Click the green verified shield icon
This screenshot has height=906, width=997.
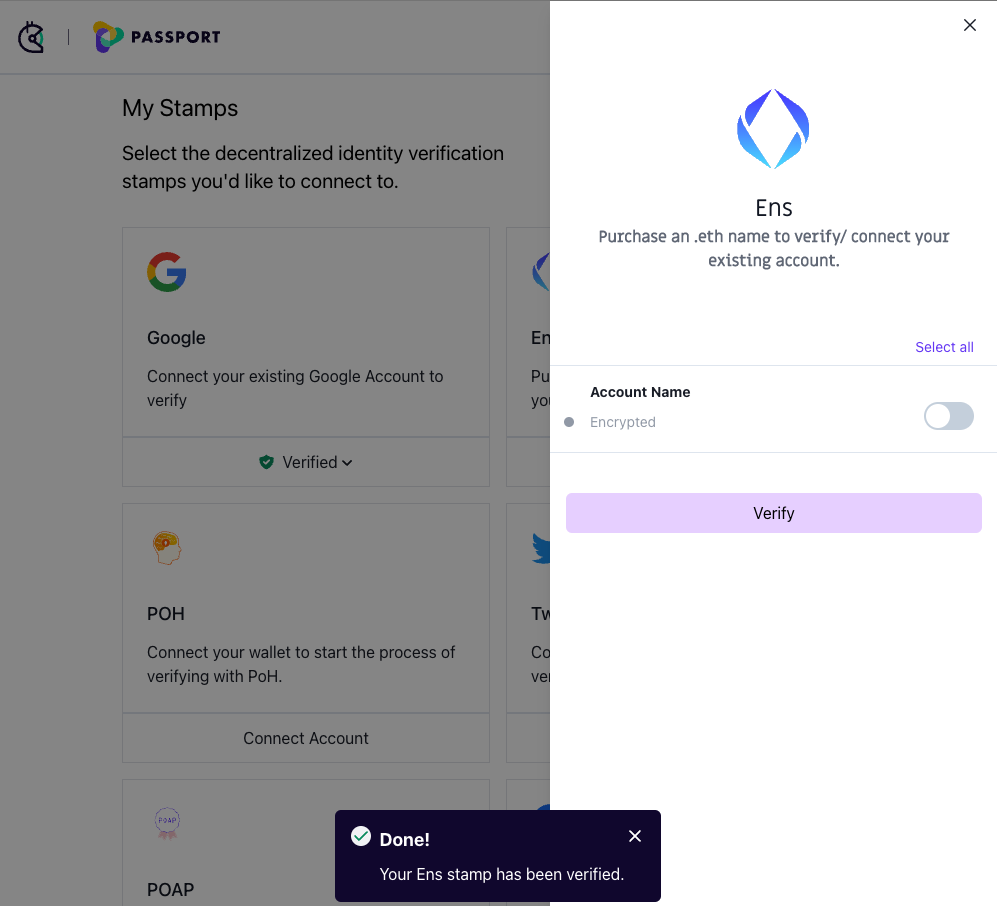coord(266,462)
